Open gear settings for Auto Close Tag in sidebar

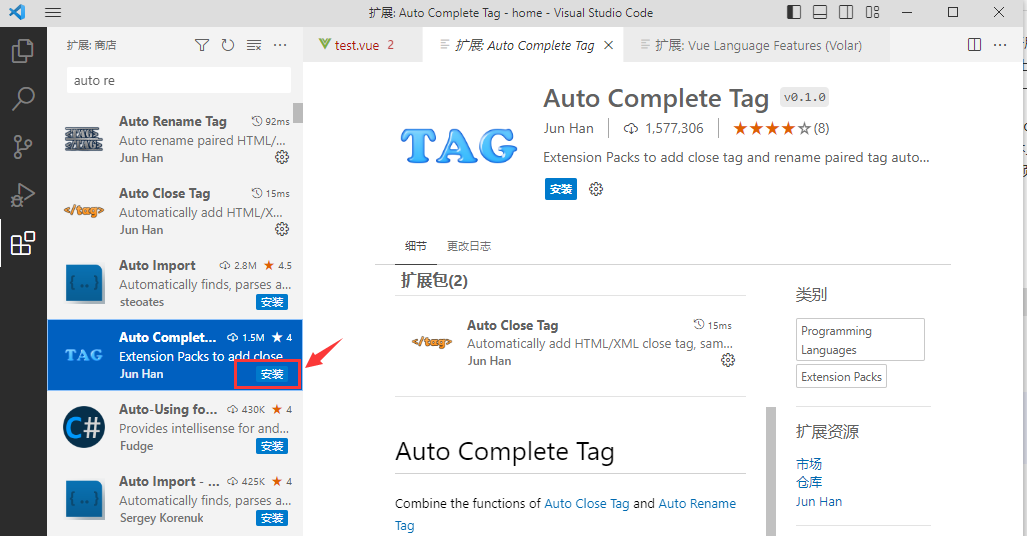coord(282,229)
